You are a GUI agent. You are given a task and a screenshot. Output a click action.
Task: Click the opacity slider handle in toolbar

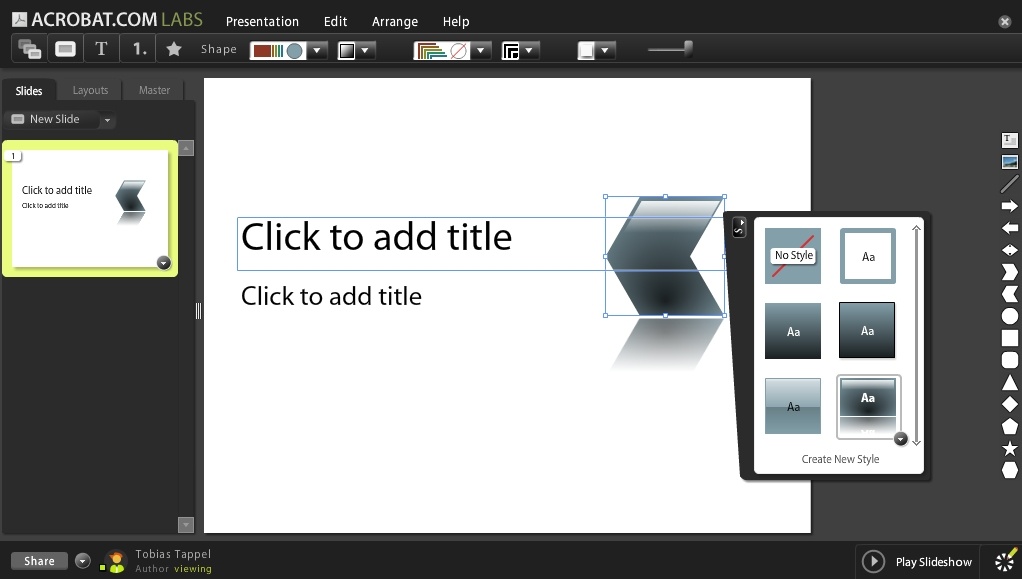(x=688, y=48)
